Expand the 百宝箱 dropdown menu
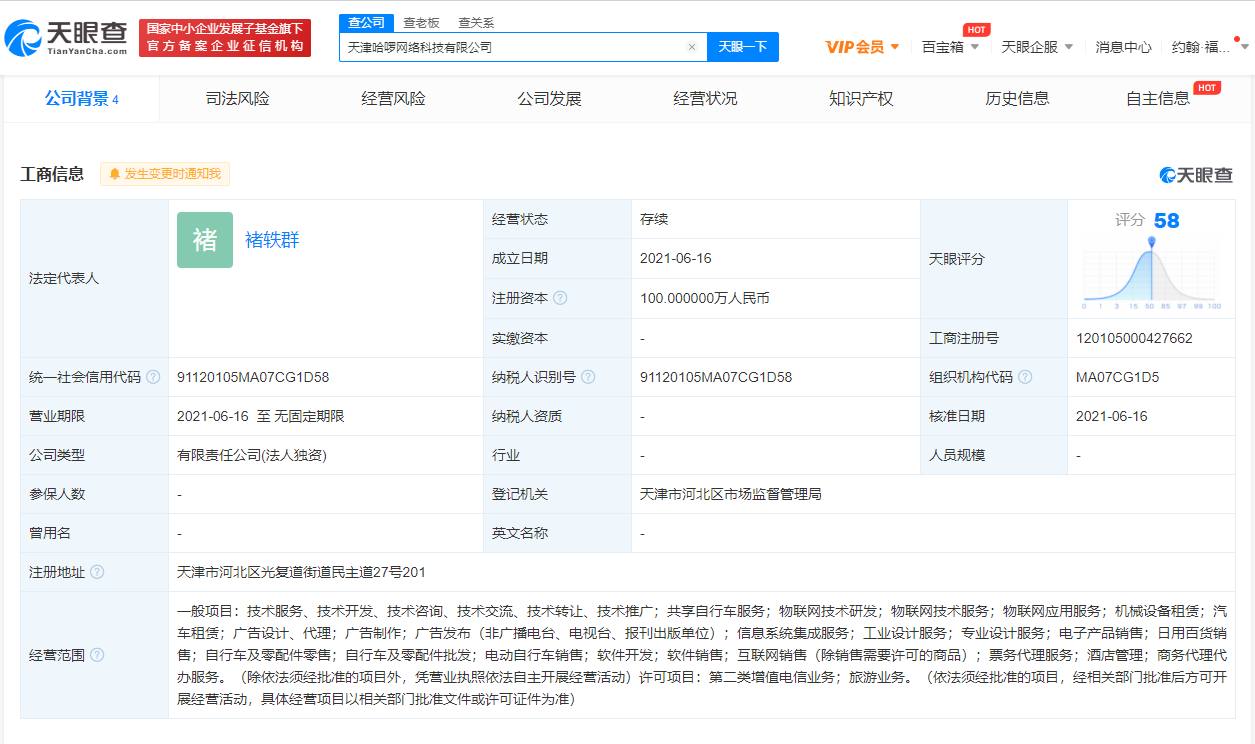Viewport: 1255px width, 744px height. pyautogui.click(x=951, y=47)
